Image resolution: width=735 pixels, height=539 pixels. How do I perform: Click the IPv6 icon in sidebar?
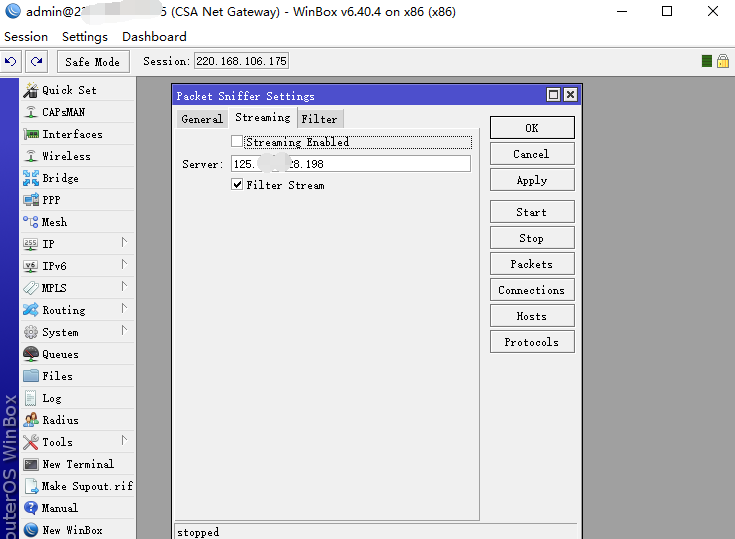tap(31, 266)
